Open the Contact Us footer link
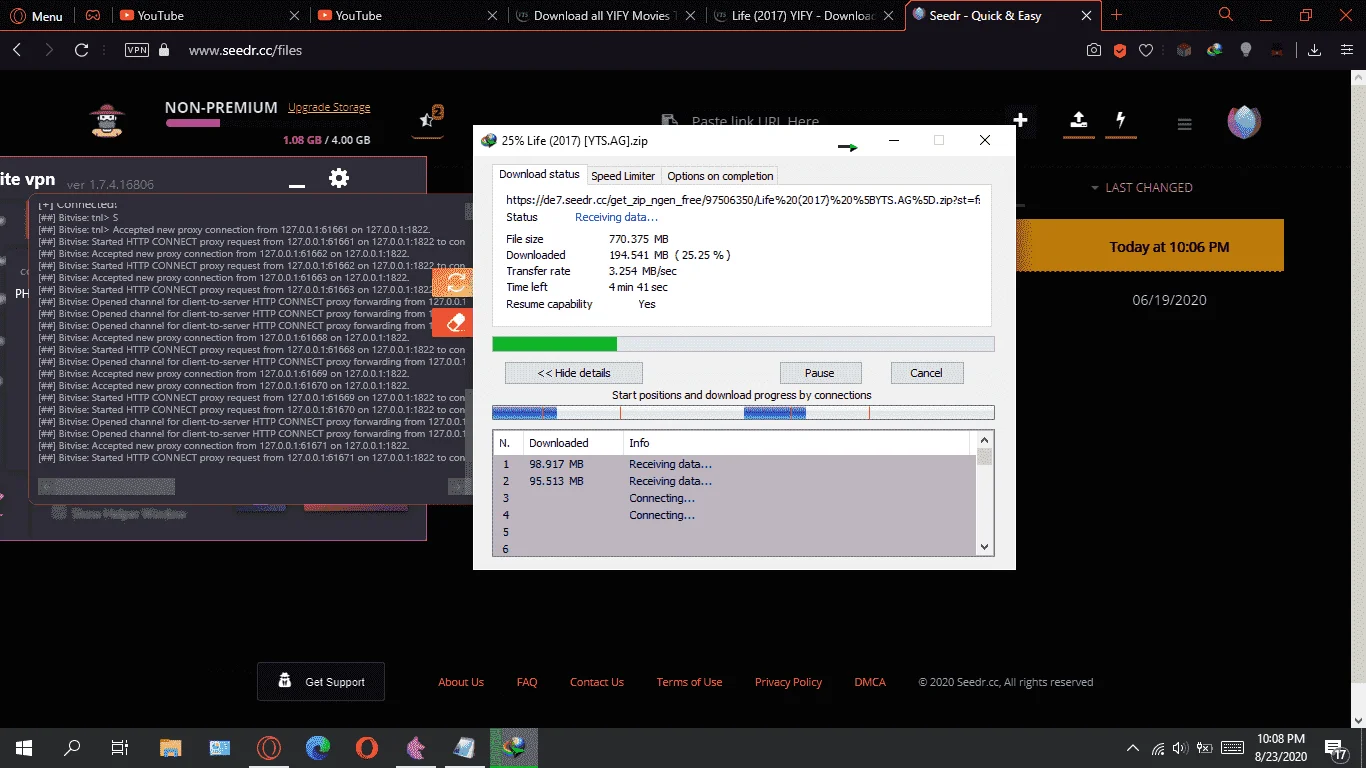The width and height of the screenshot is (1366, 768). pyautogui.click(x=597, y=682)
